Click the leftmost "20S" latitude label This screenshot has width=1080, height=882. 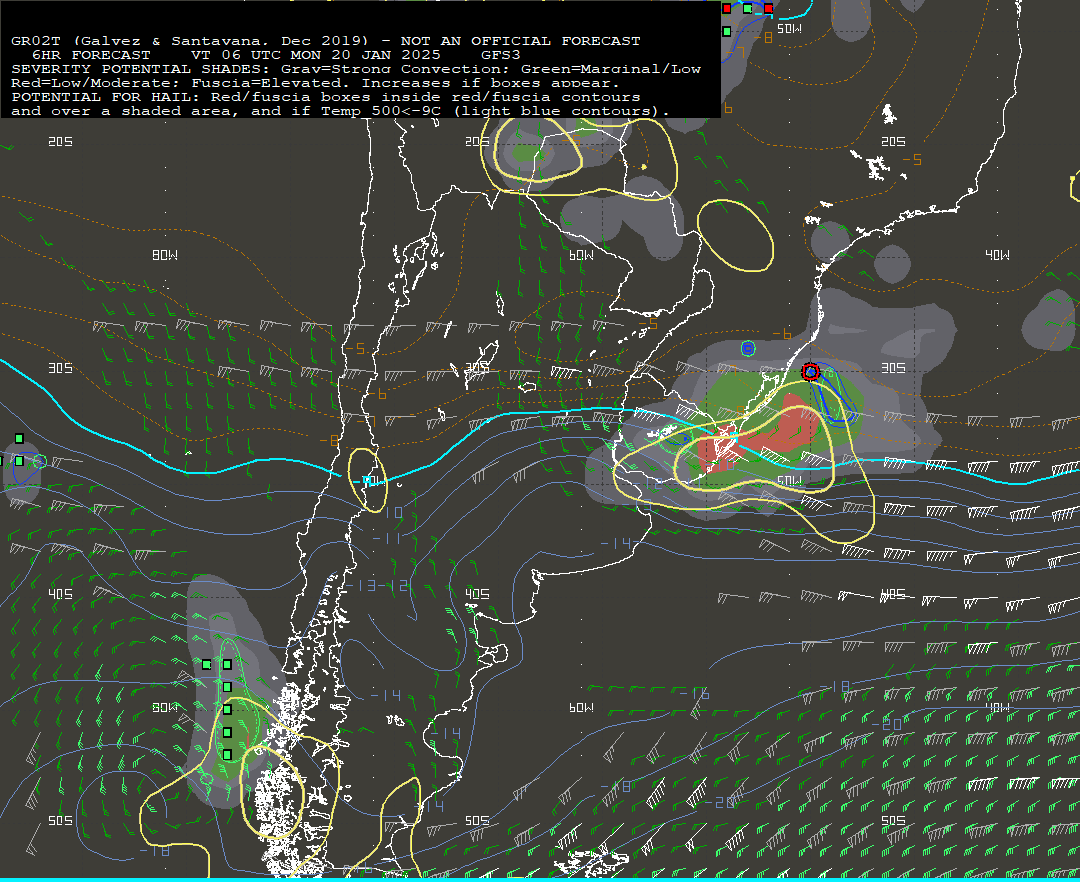pos(60,141)
